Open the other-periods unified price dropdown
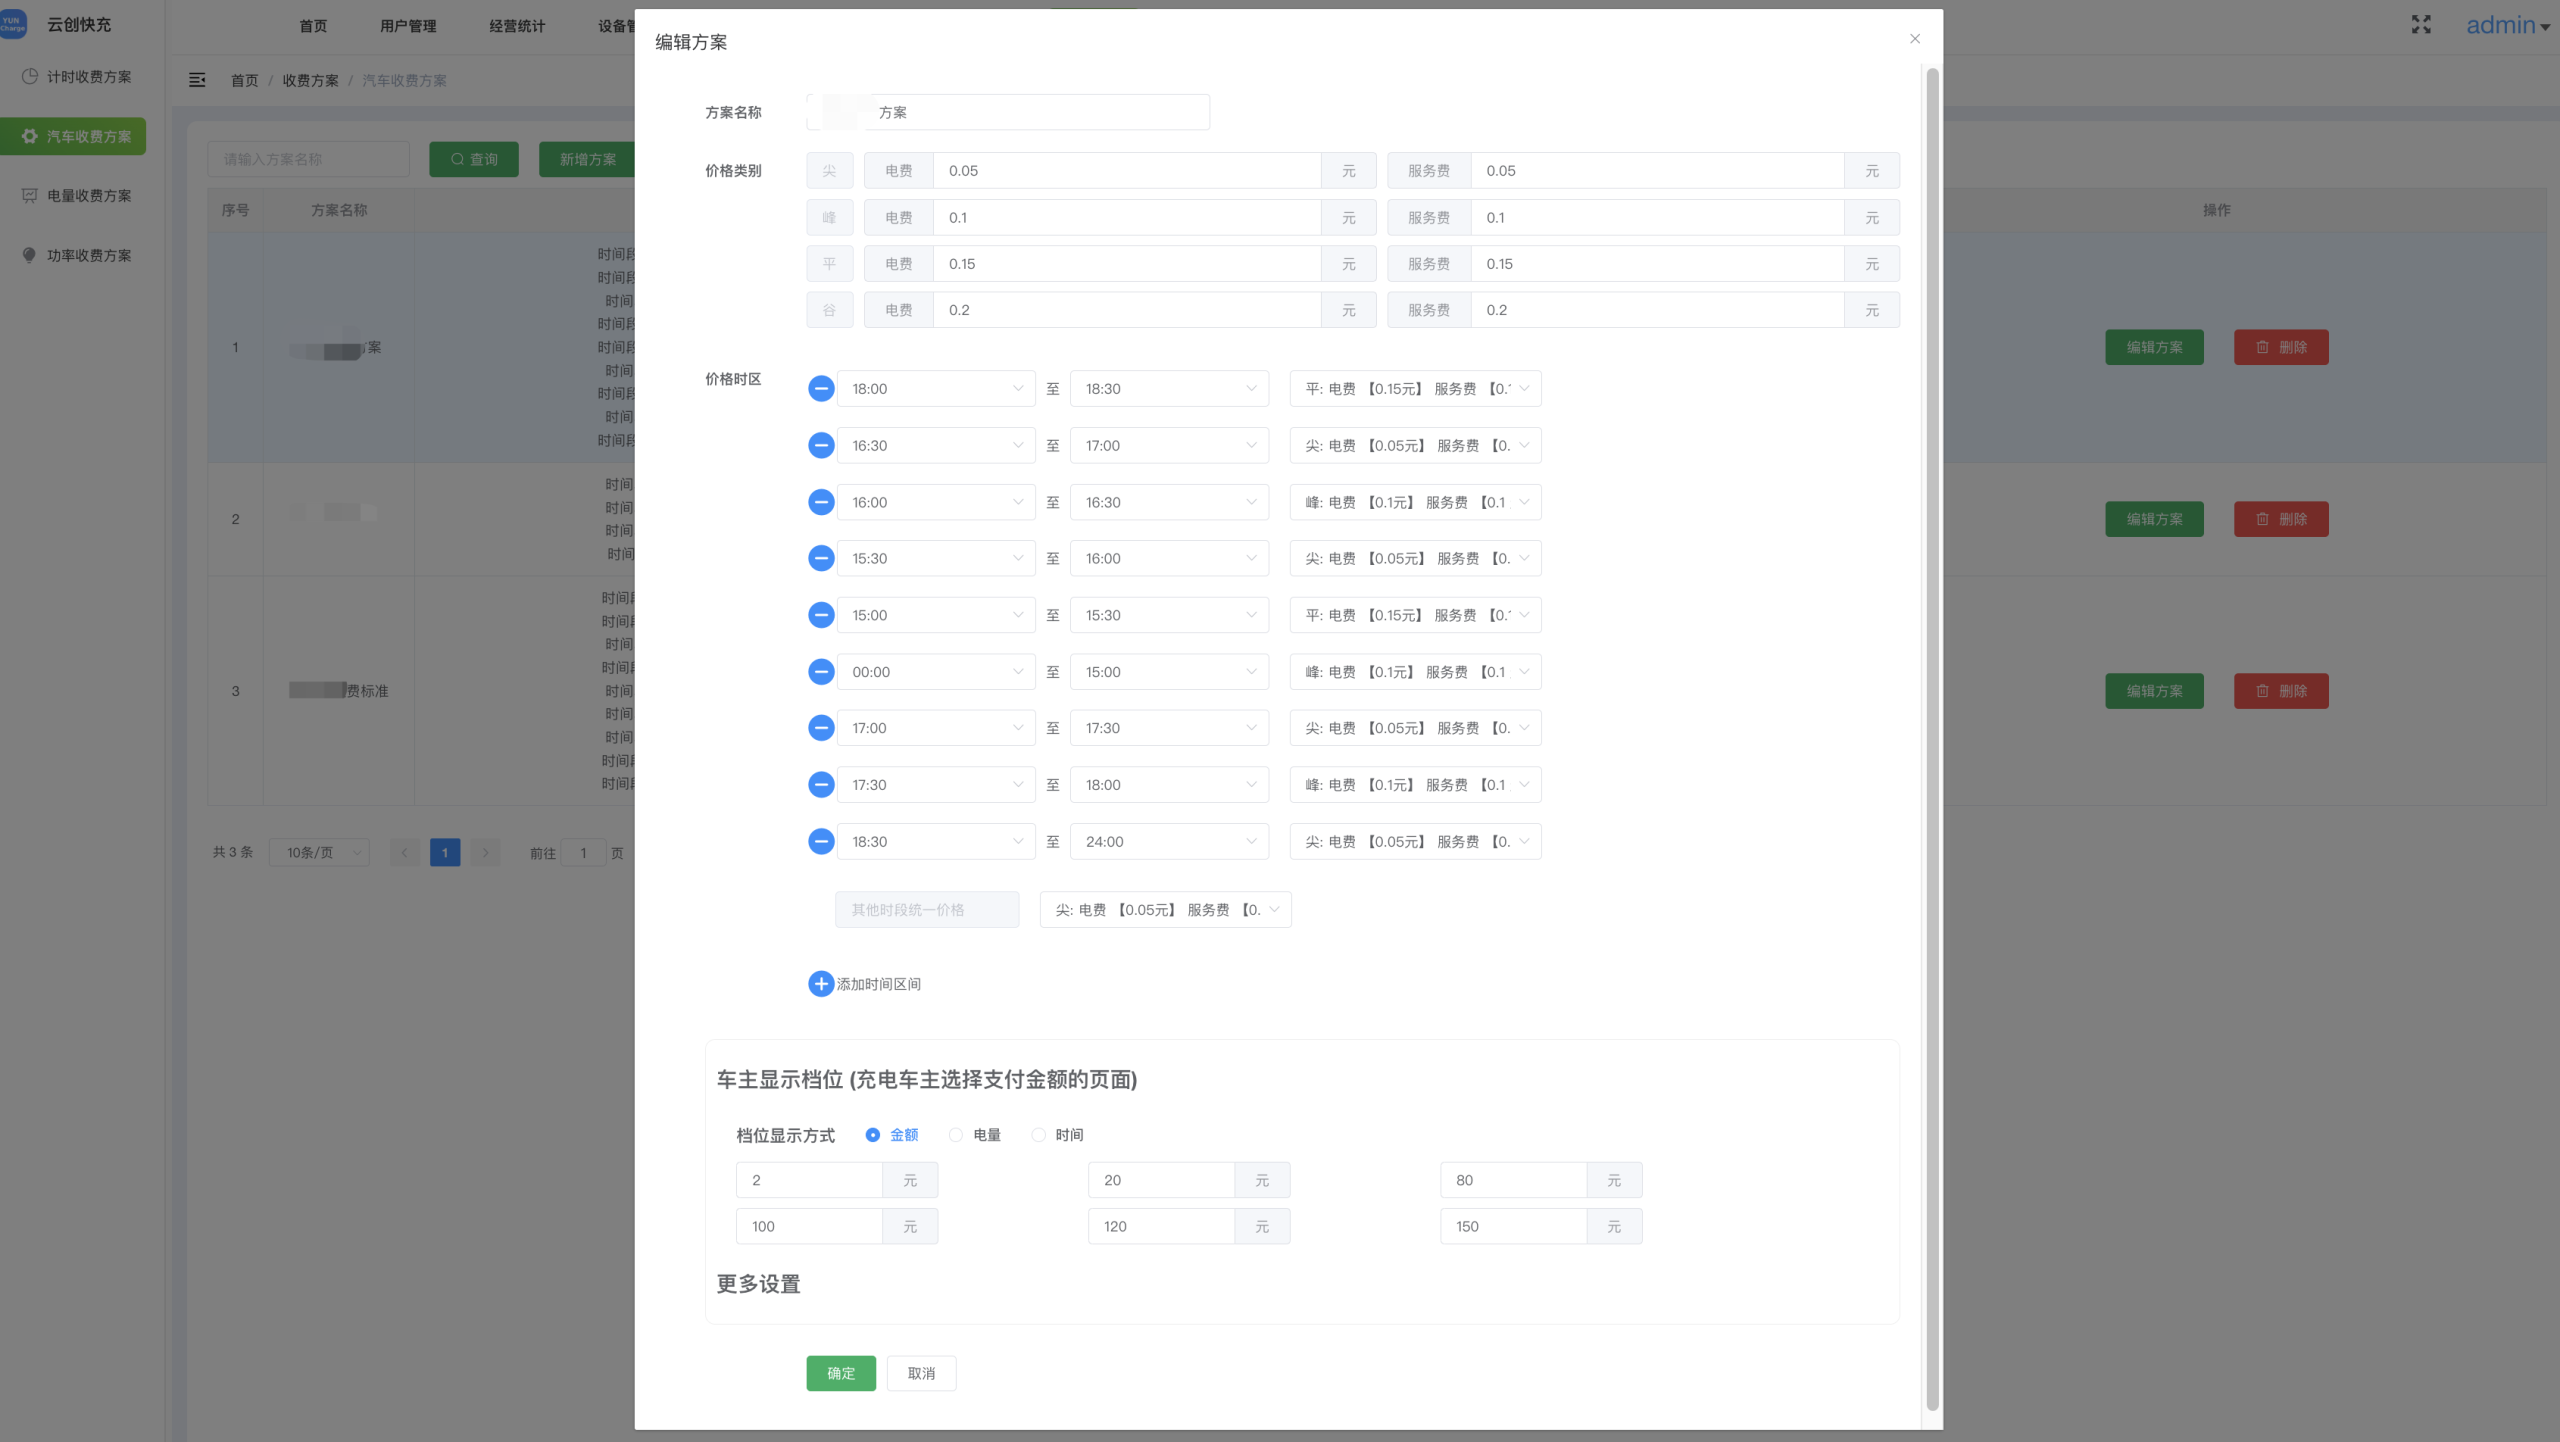The image size is (2560, 1442). click(1165, 910)
